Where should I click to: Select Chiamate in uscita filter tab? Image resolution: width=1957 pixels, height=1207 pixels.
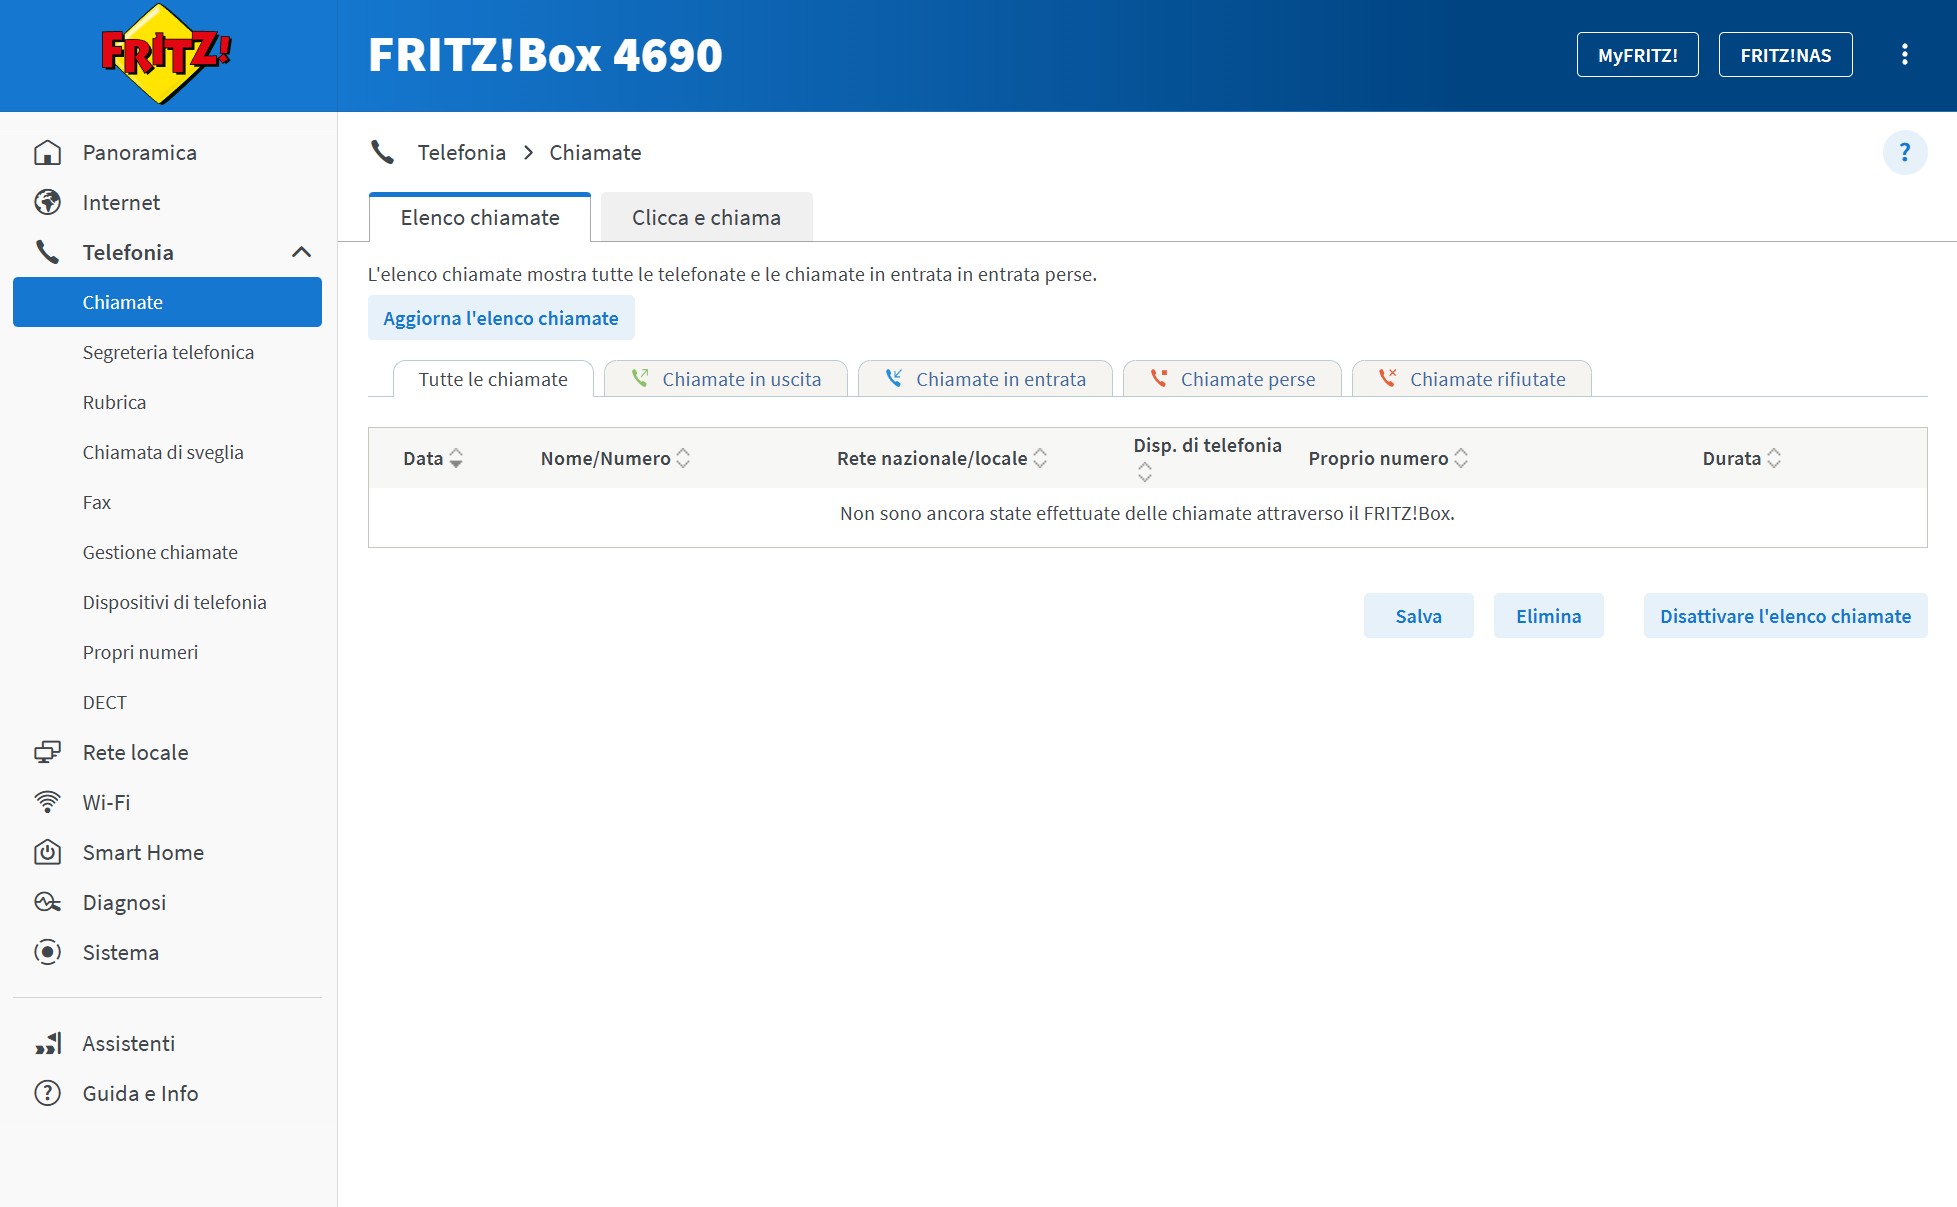click(726, 379)
